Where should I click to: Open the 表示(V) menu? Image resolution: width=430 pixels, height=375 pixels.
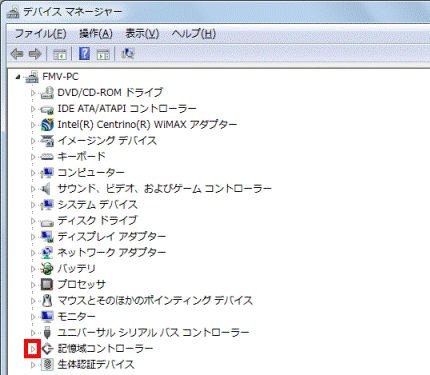[142, 34]
